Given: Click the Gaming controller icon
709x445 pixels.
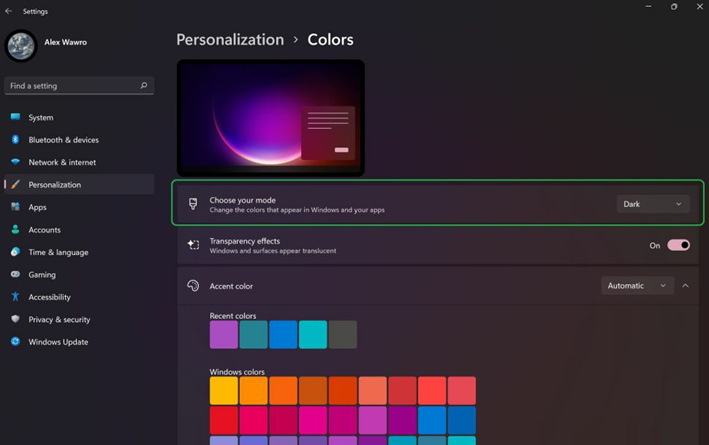Looking at the screenshot, I should click(x=15, y=275).
